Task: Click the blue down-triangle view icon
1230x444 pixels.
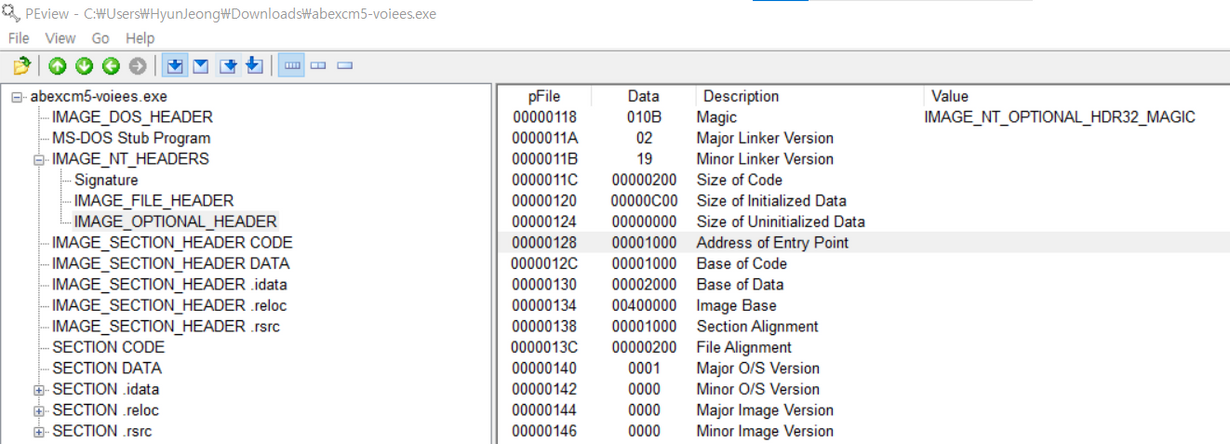Action: (200, 66)
